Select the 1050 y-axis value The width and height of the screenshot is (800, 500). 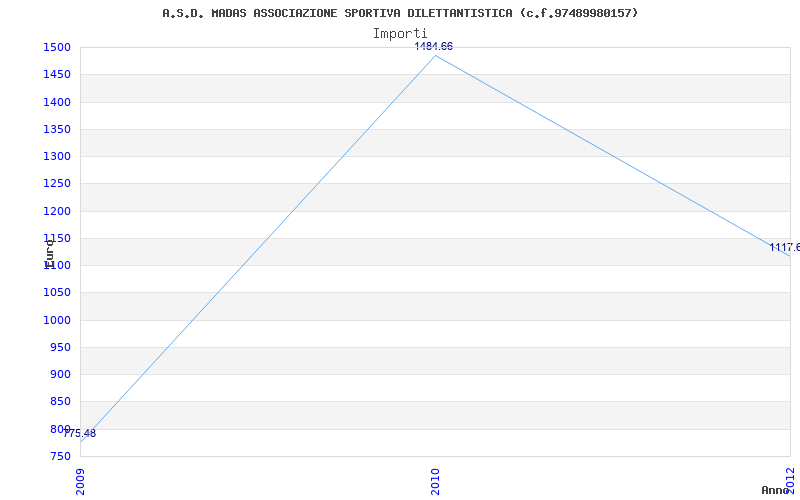click(56, 292)
